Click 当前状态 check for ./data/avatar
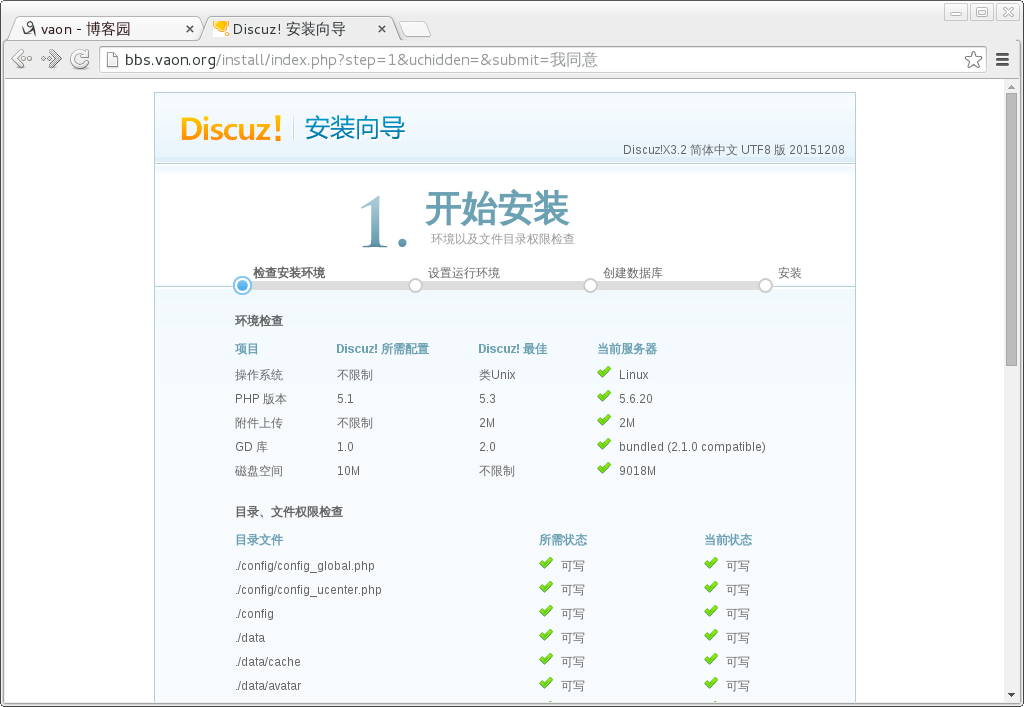The width and height of the screenshot is (1024, 707). 711,683
